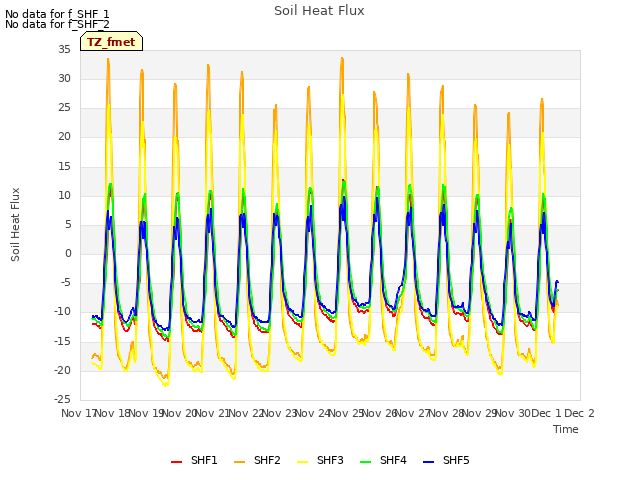
Task: Click the -25 y-axis tick label
Action: pos(62,399)
